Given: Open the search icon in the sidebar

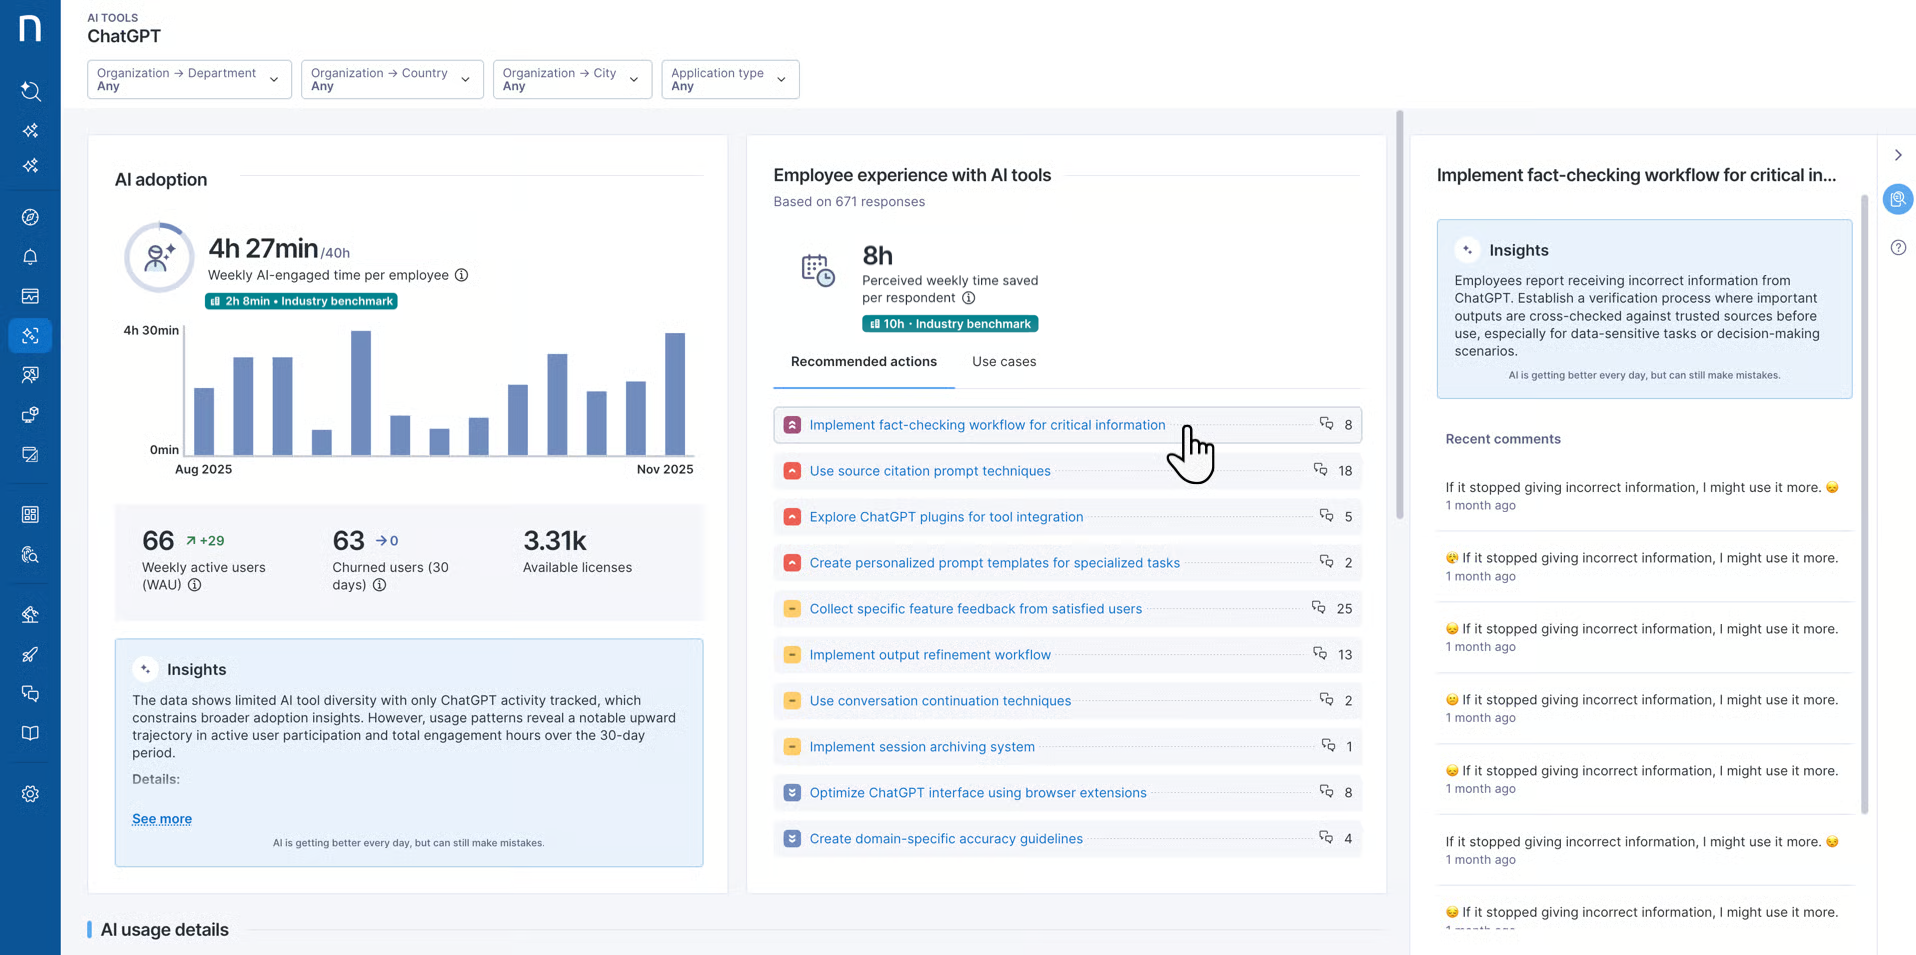Looking at the screenshot, I should tap(30, 92).
